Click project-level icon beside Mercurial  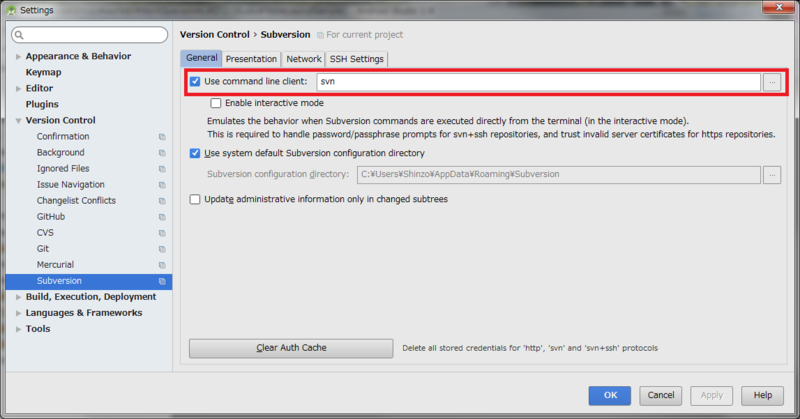(162, 265)
